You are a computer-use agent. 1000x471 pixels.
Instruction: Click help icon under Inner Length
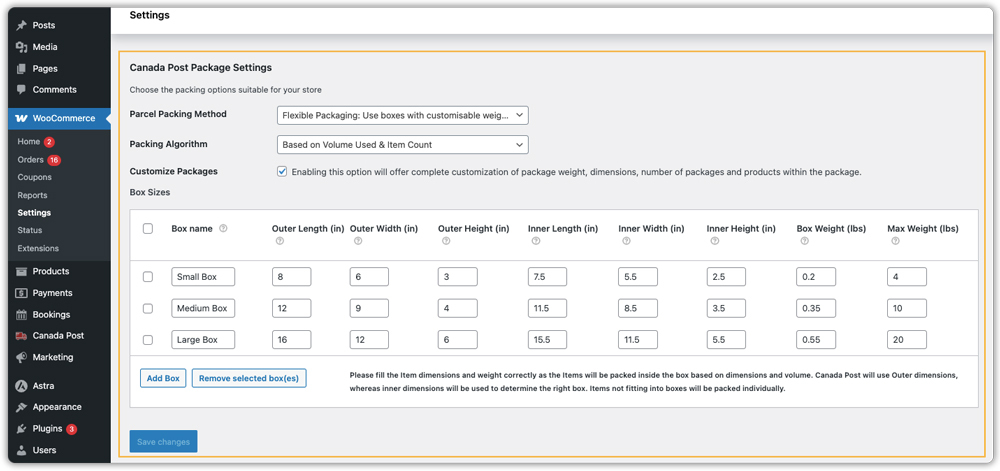tap(536, 242)
